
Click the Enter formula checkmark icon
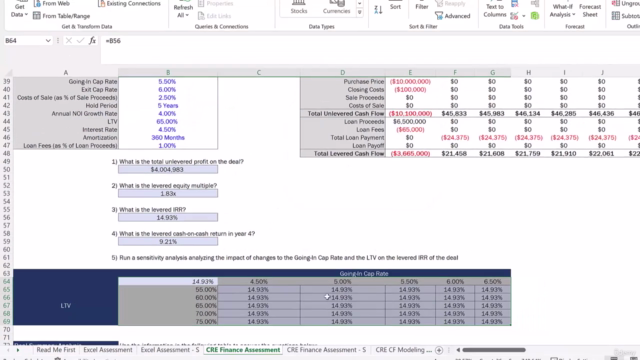tap(80, 40)
